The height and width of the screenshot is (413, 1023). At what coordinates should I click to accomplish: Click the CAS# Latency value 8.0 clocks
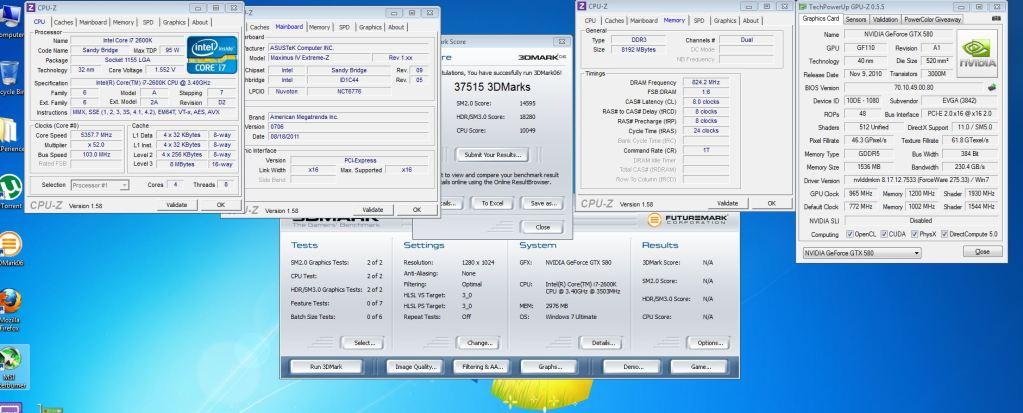(x=705, y=102)
